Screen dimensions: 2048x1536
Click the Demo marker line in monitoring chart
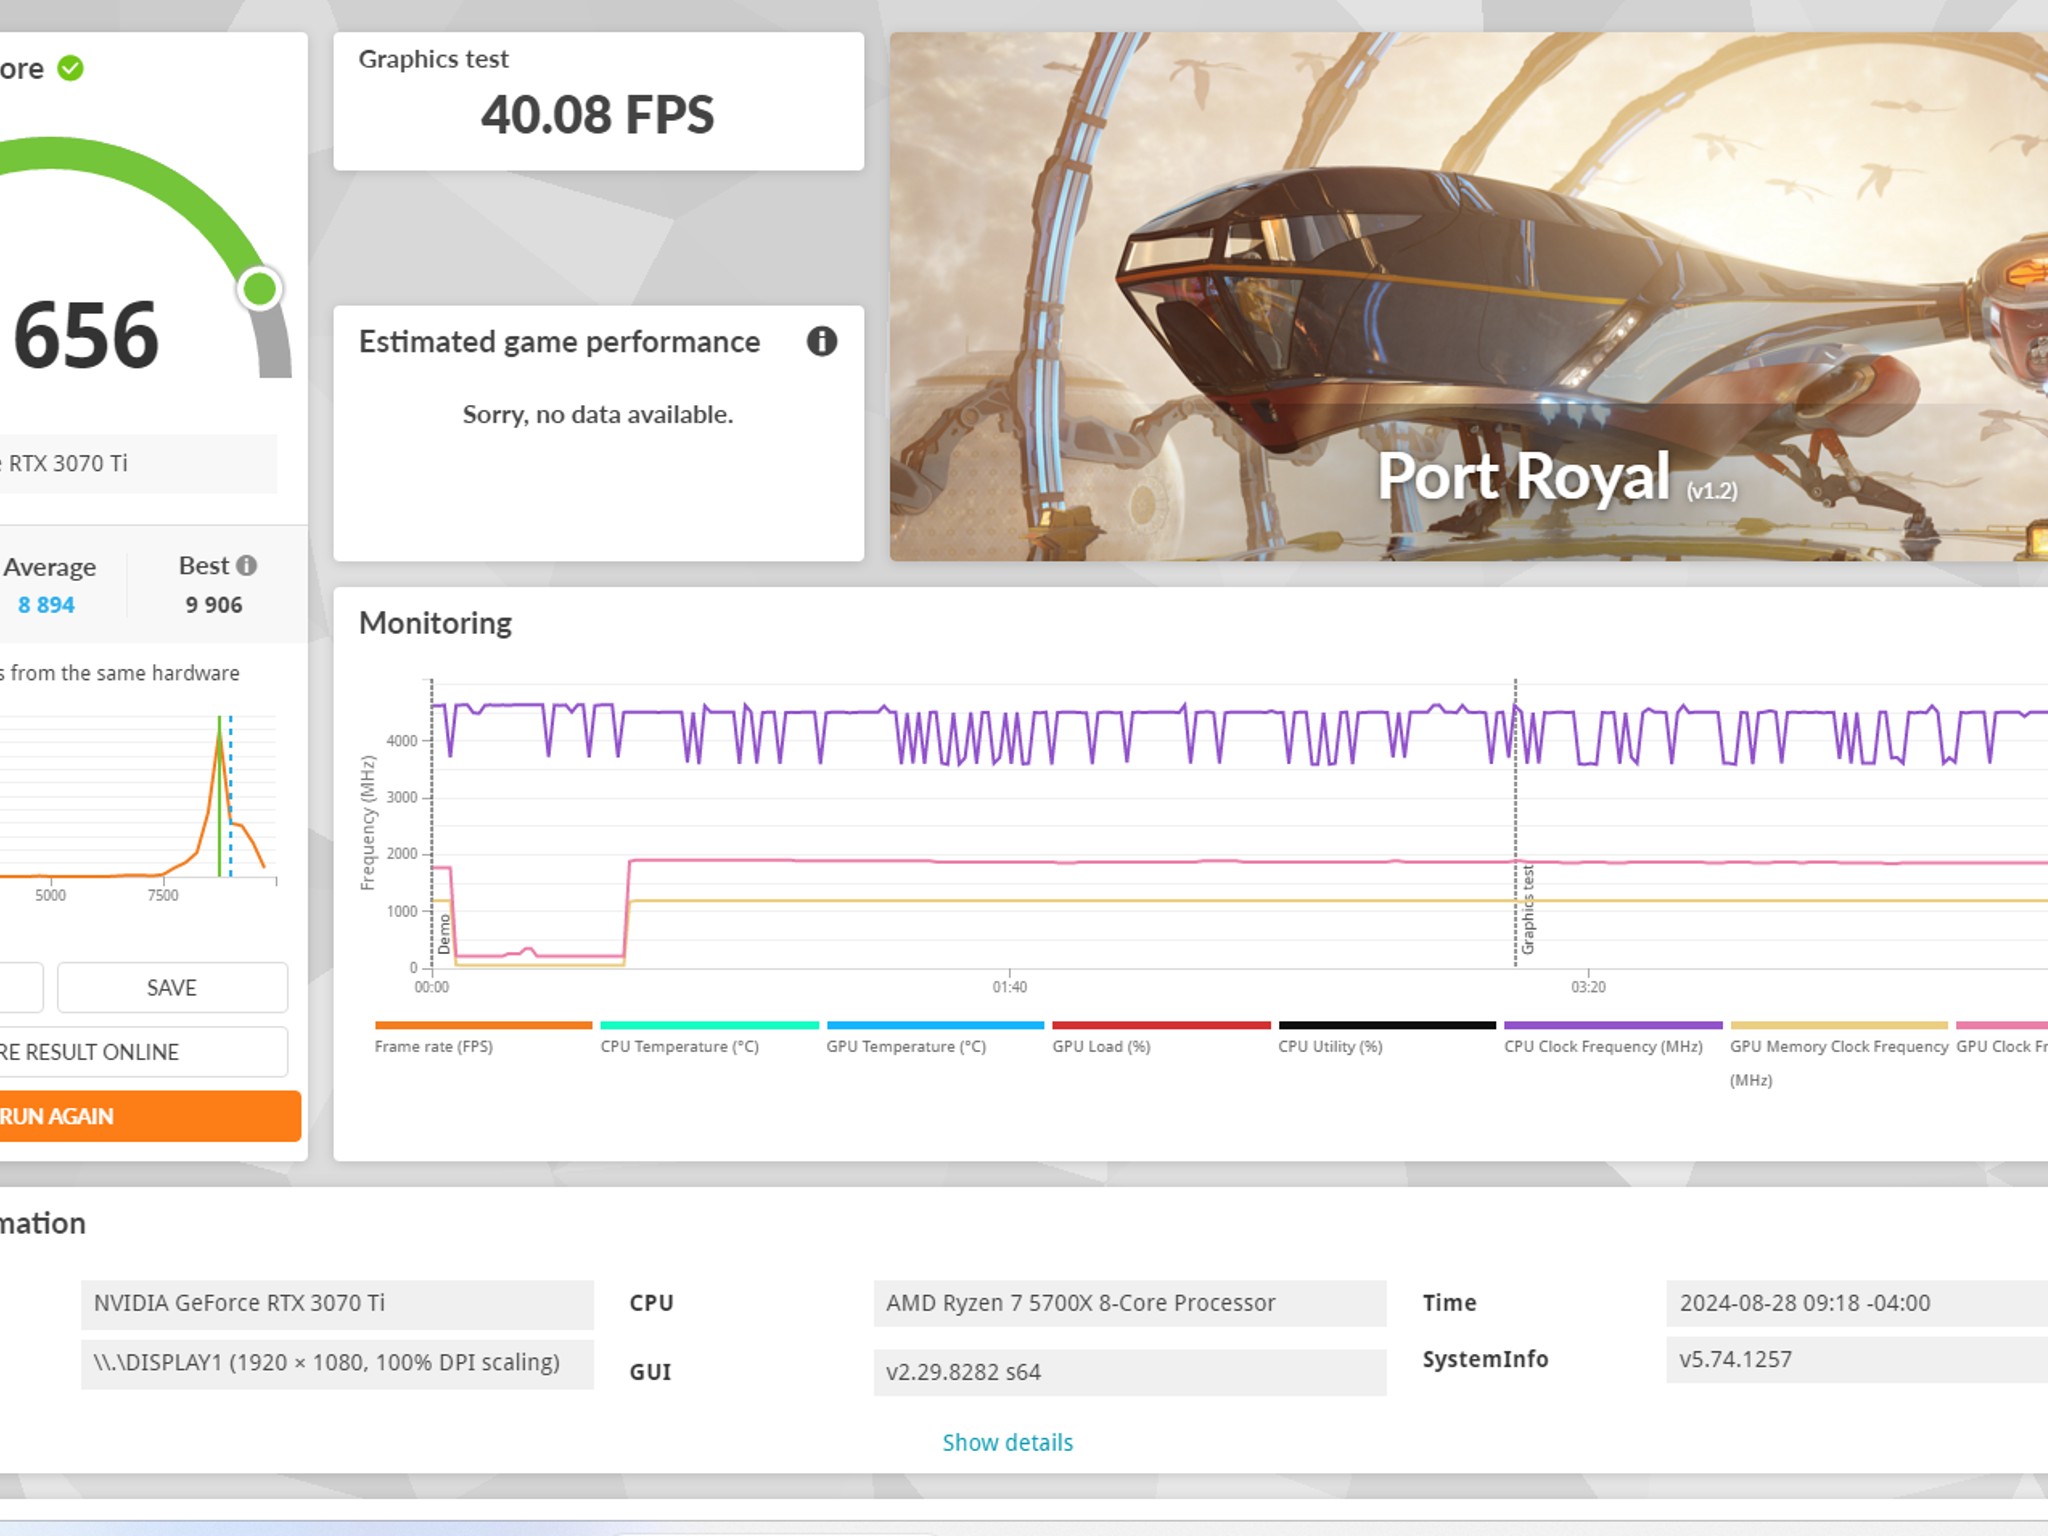(x=432, y=822)
